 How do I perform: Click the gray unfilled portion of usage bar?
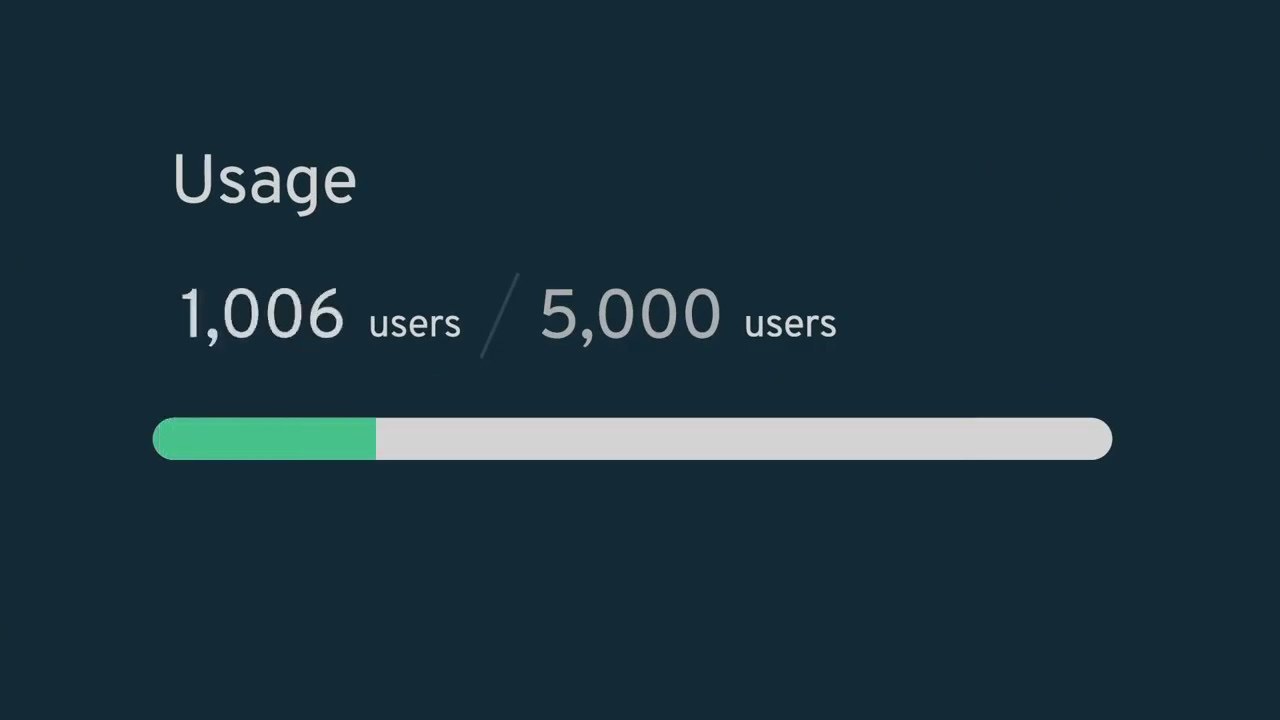[742, 439]
